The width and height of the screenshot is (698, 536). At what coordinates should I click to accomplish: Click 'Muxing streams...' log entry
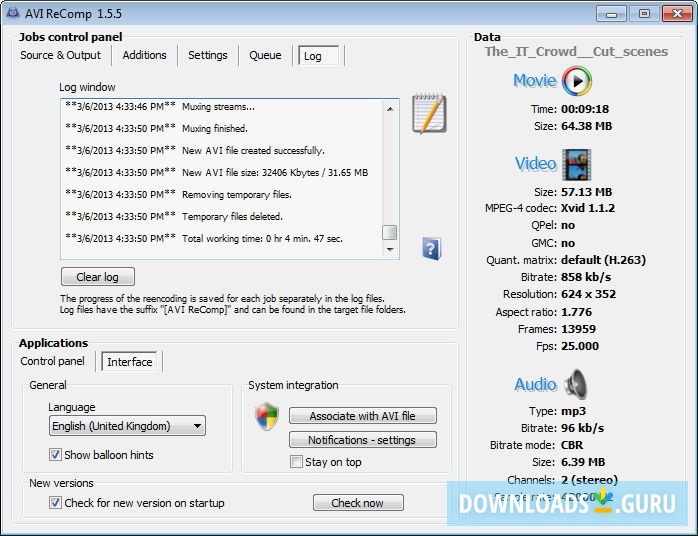[160, 107]
